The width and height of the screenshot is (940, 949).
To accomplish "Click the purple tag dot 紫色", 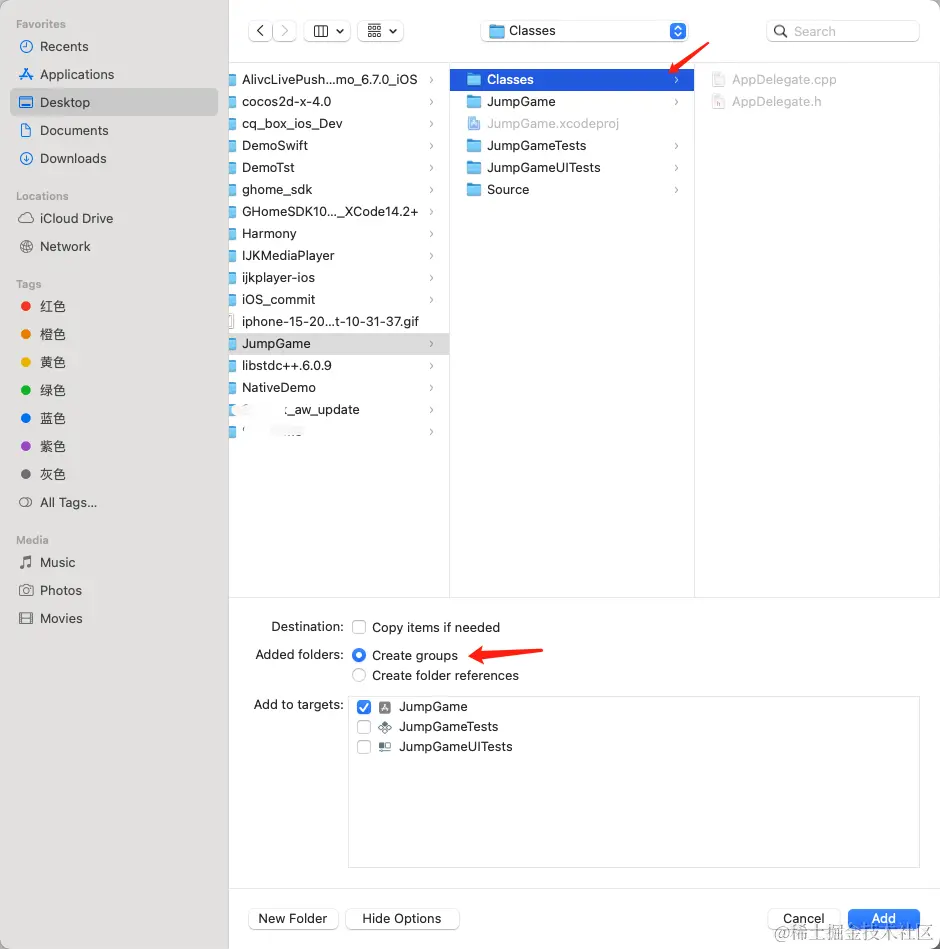I will [25, 446].
